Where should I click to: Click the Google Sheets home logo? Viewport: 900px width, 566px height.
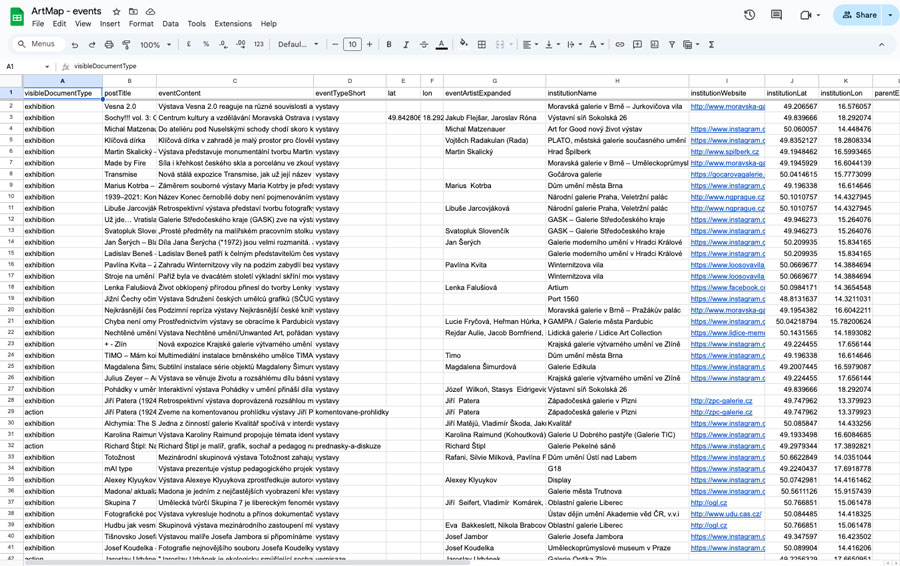(17, 17)
